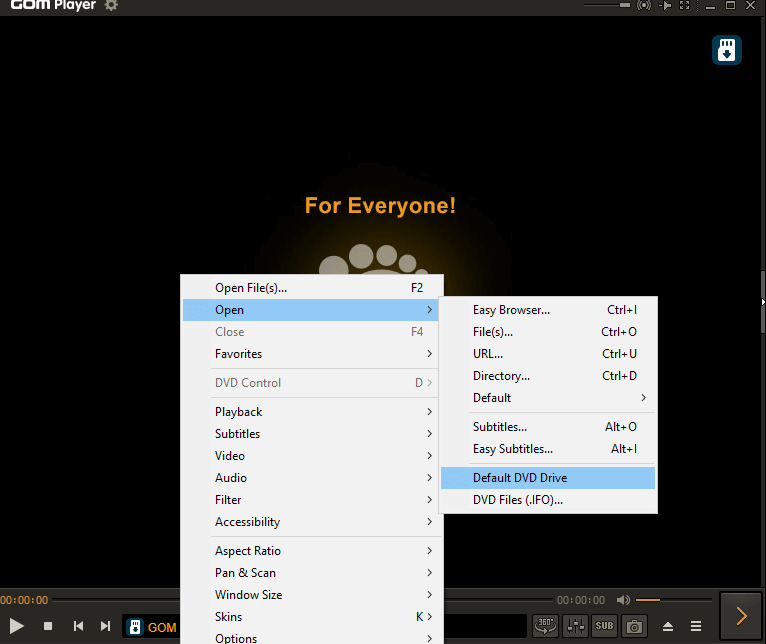Expand the Playback submenu

click(x=311, y=412)
